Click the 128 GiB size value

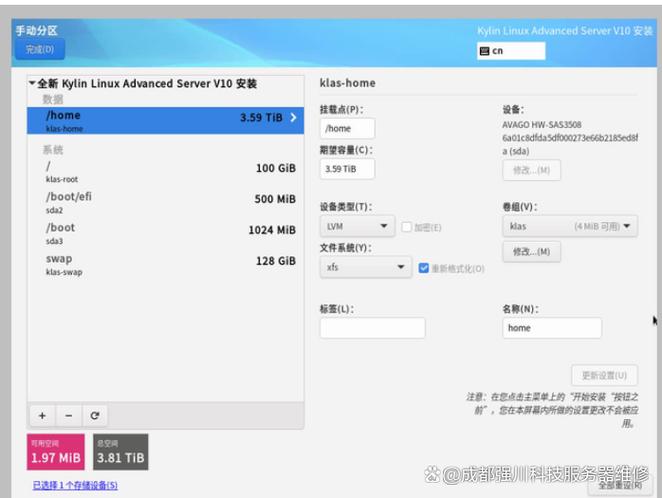pyautogui.click(x=276, y=261)
